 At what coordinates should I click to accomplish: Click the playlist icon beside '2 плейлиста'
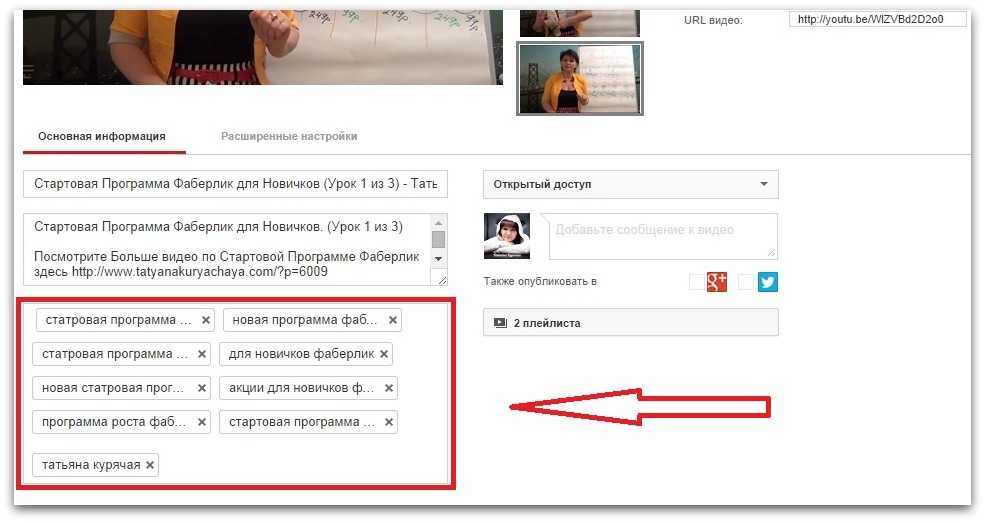[500, 323]
